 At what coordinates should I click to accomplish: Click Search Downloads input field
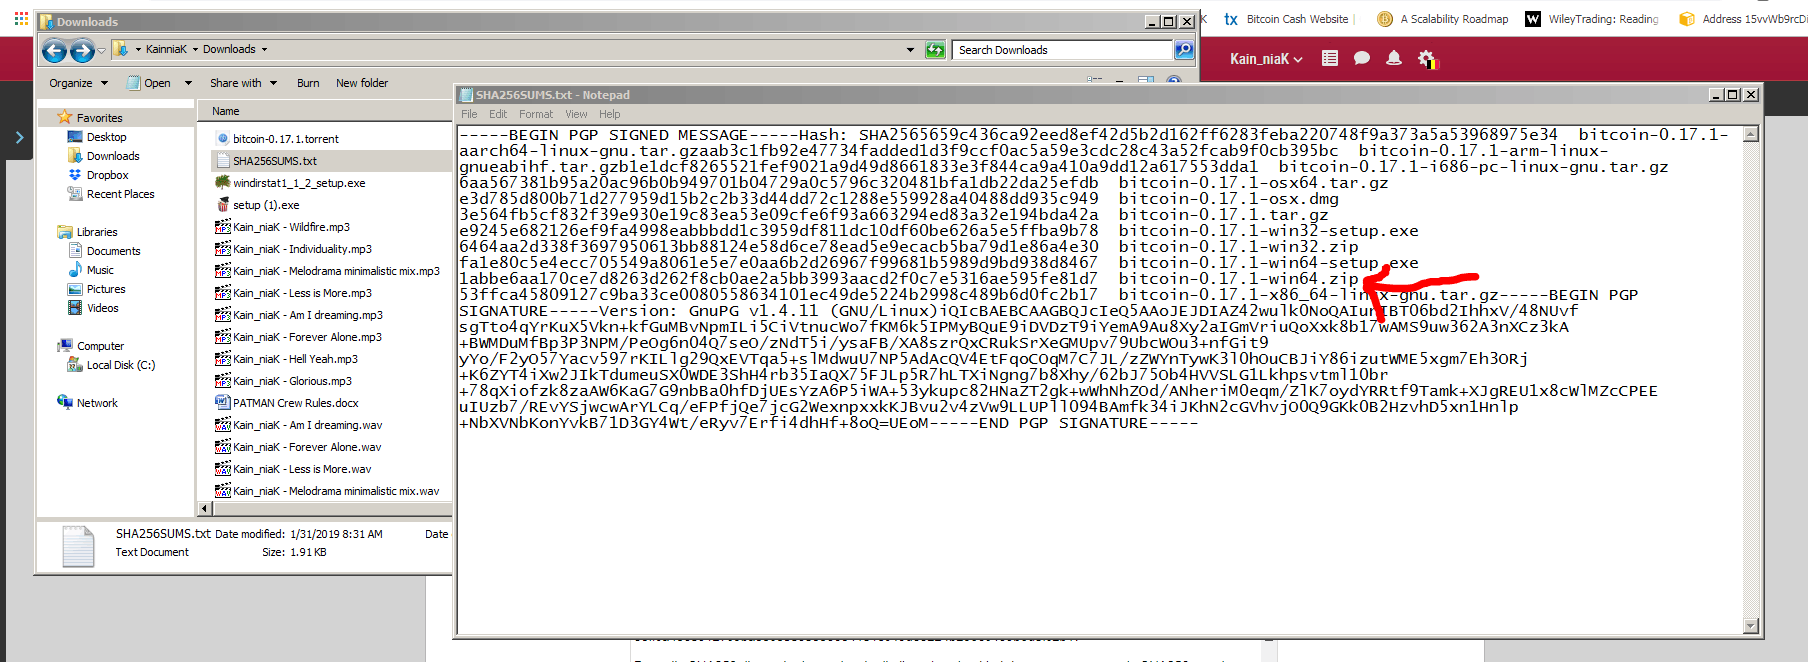click(1062, 50)
